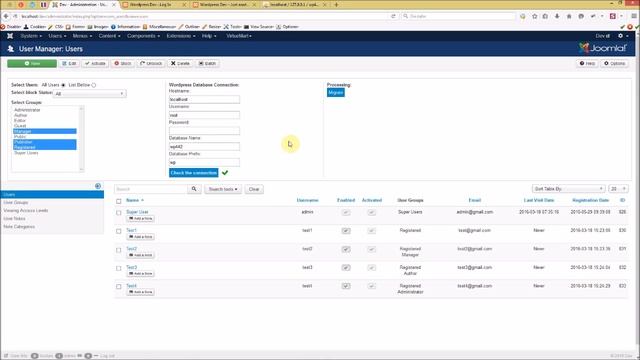Click the browser back arrow

(6, 16)
